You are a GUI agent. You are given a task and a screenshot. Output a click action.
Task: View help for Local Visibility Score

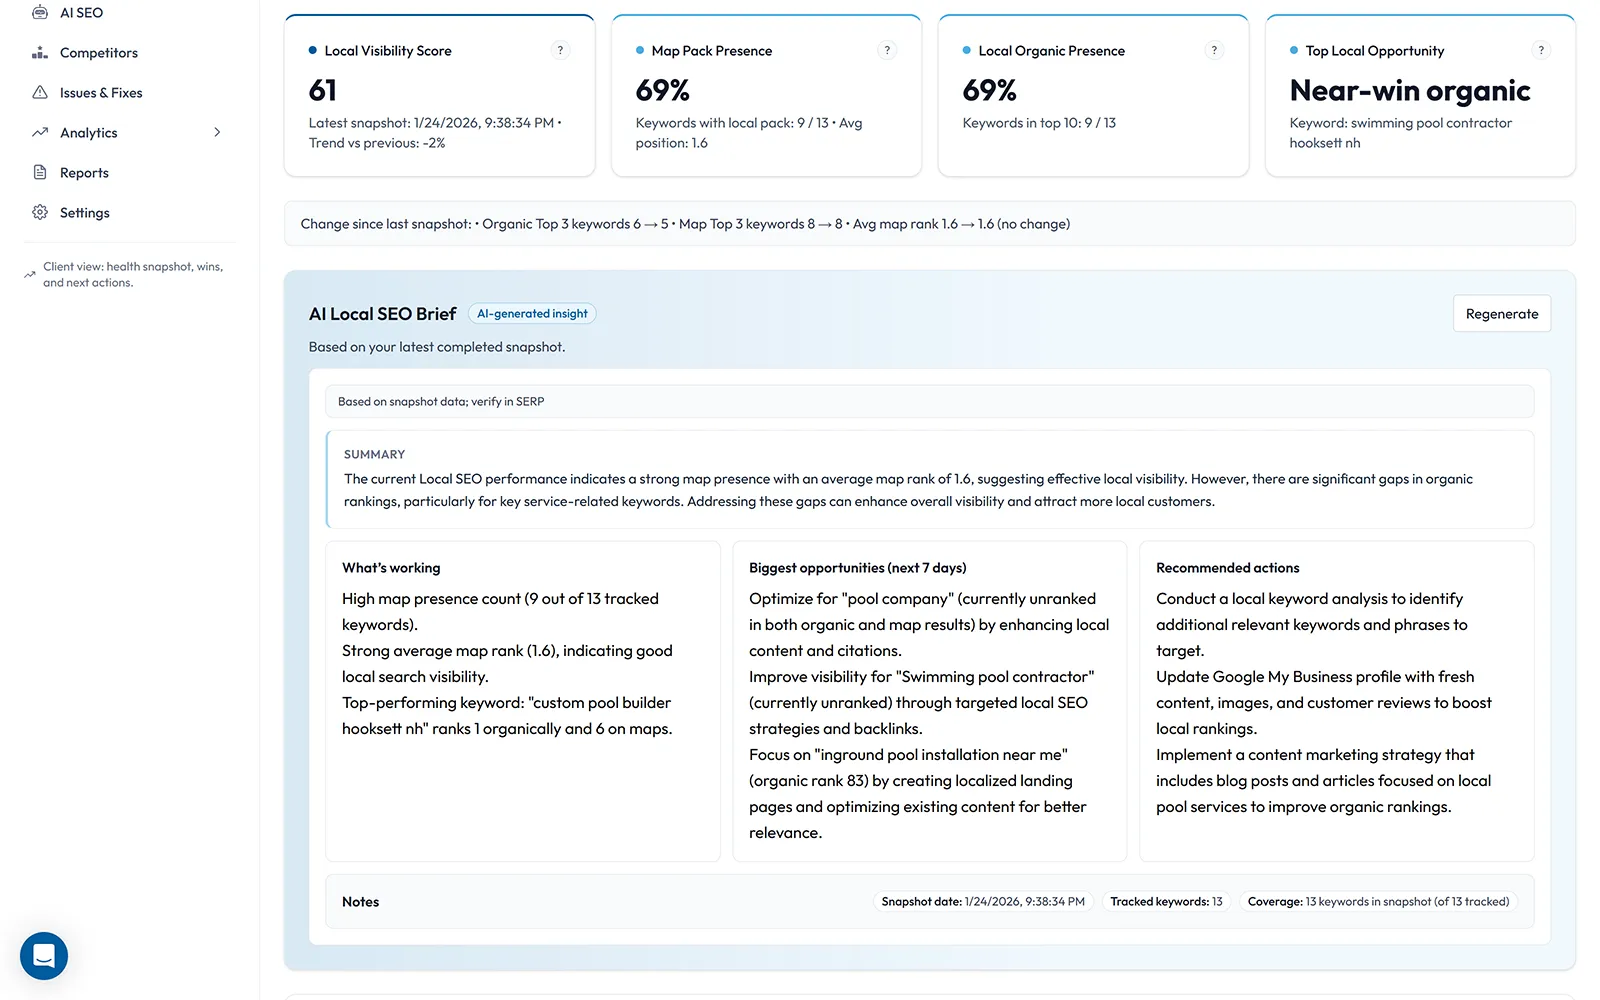(560, 49)
